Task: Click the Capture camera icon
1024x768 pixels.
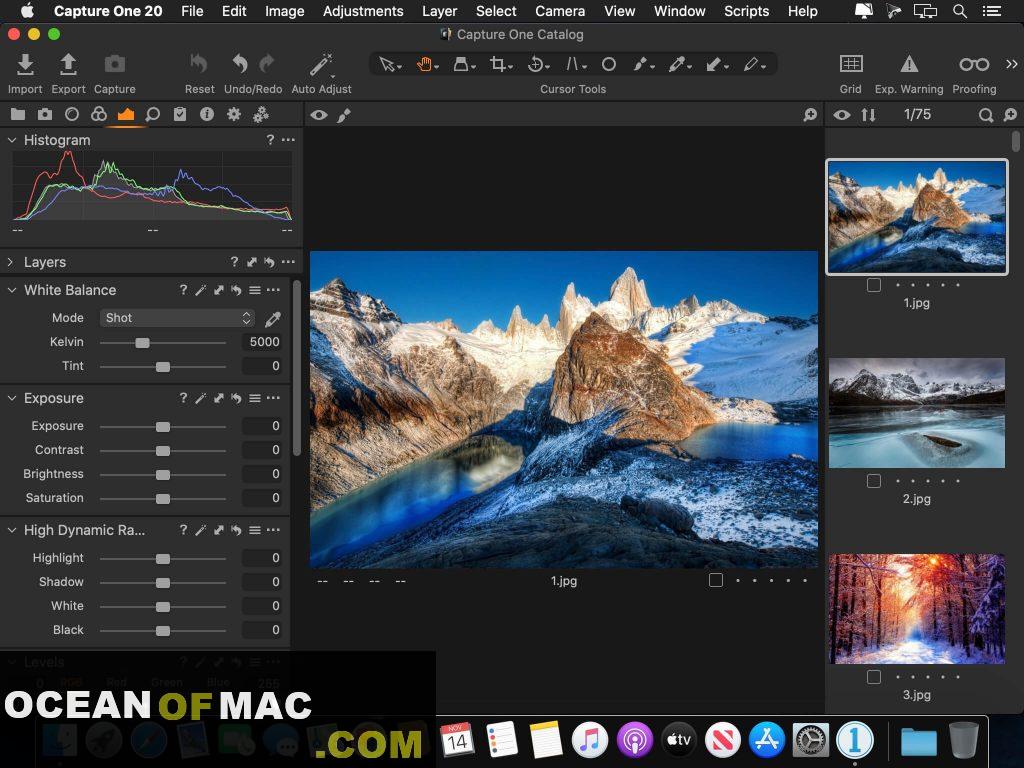Action: tap(115, 64)
